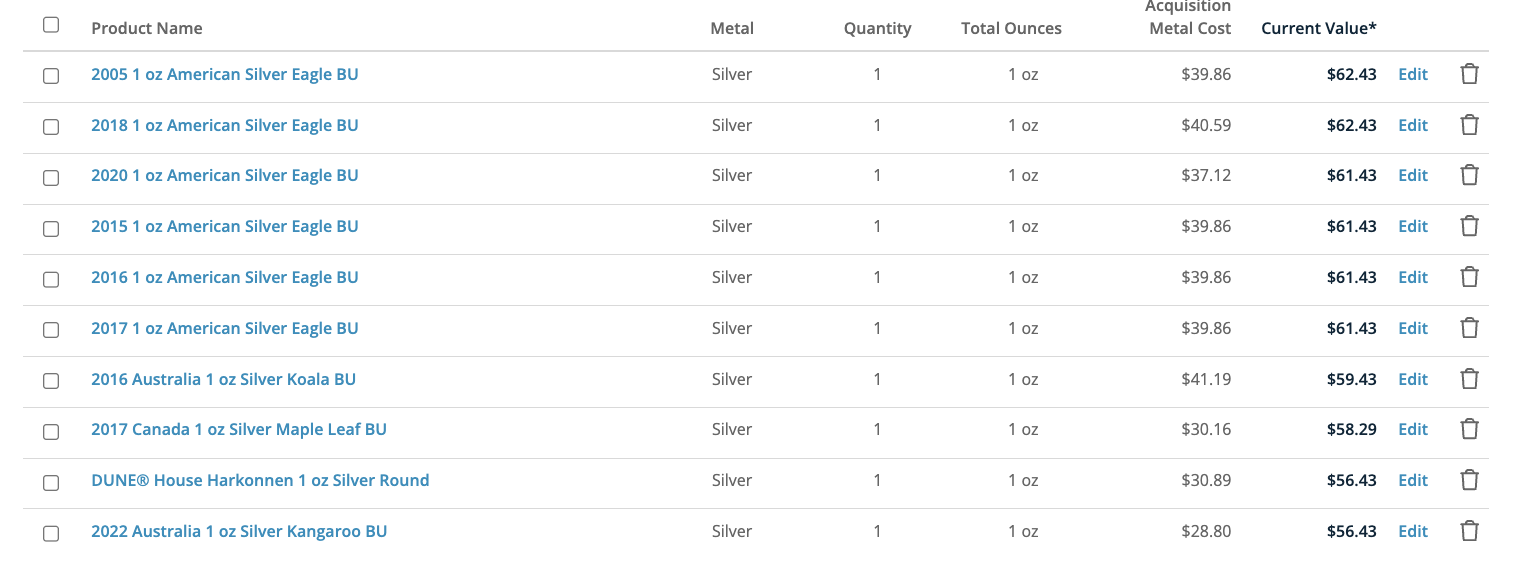Delete the 2017 American Silver Eagle row
Viewport: 1522px width, 572px height.
[1469, 328]
